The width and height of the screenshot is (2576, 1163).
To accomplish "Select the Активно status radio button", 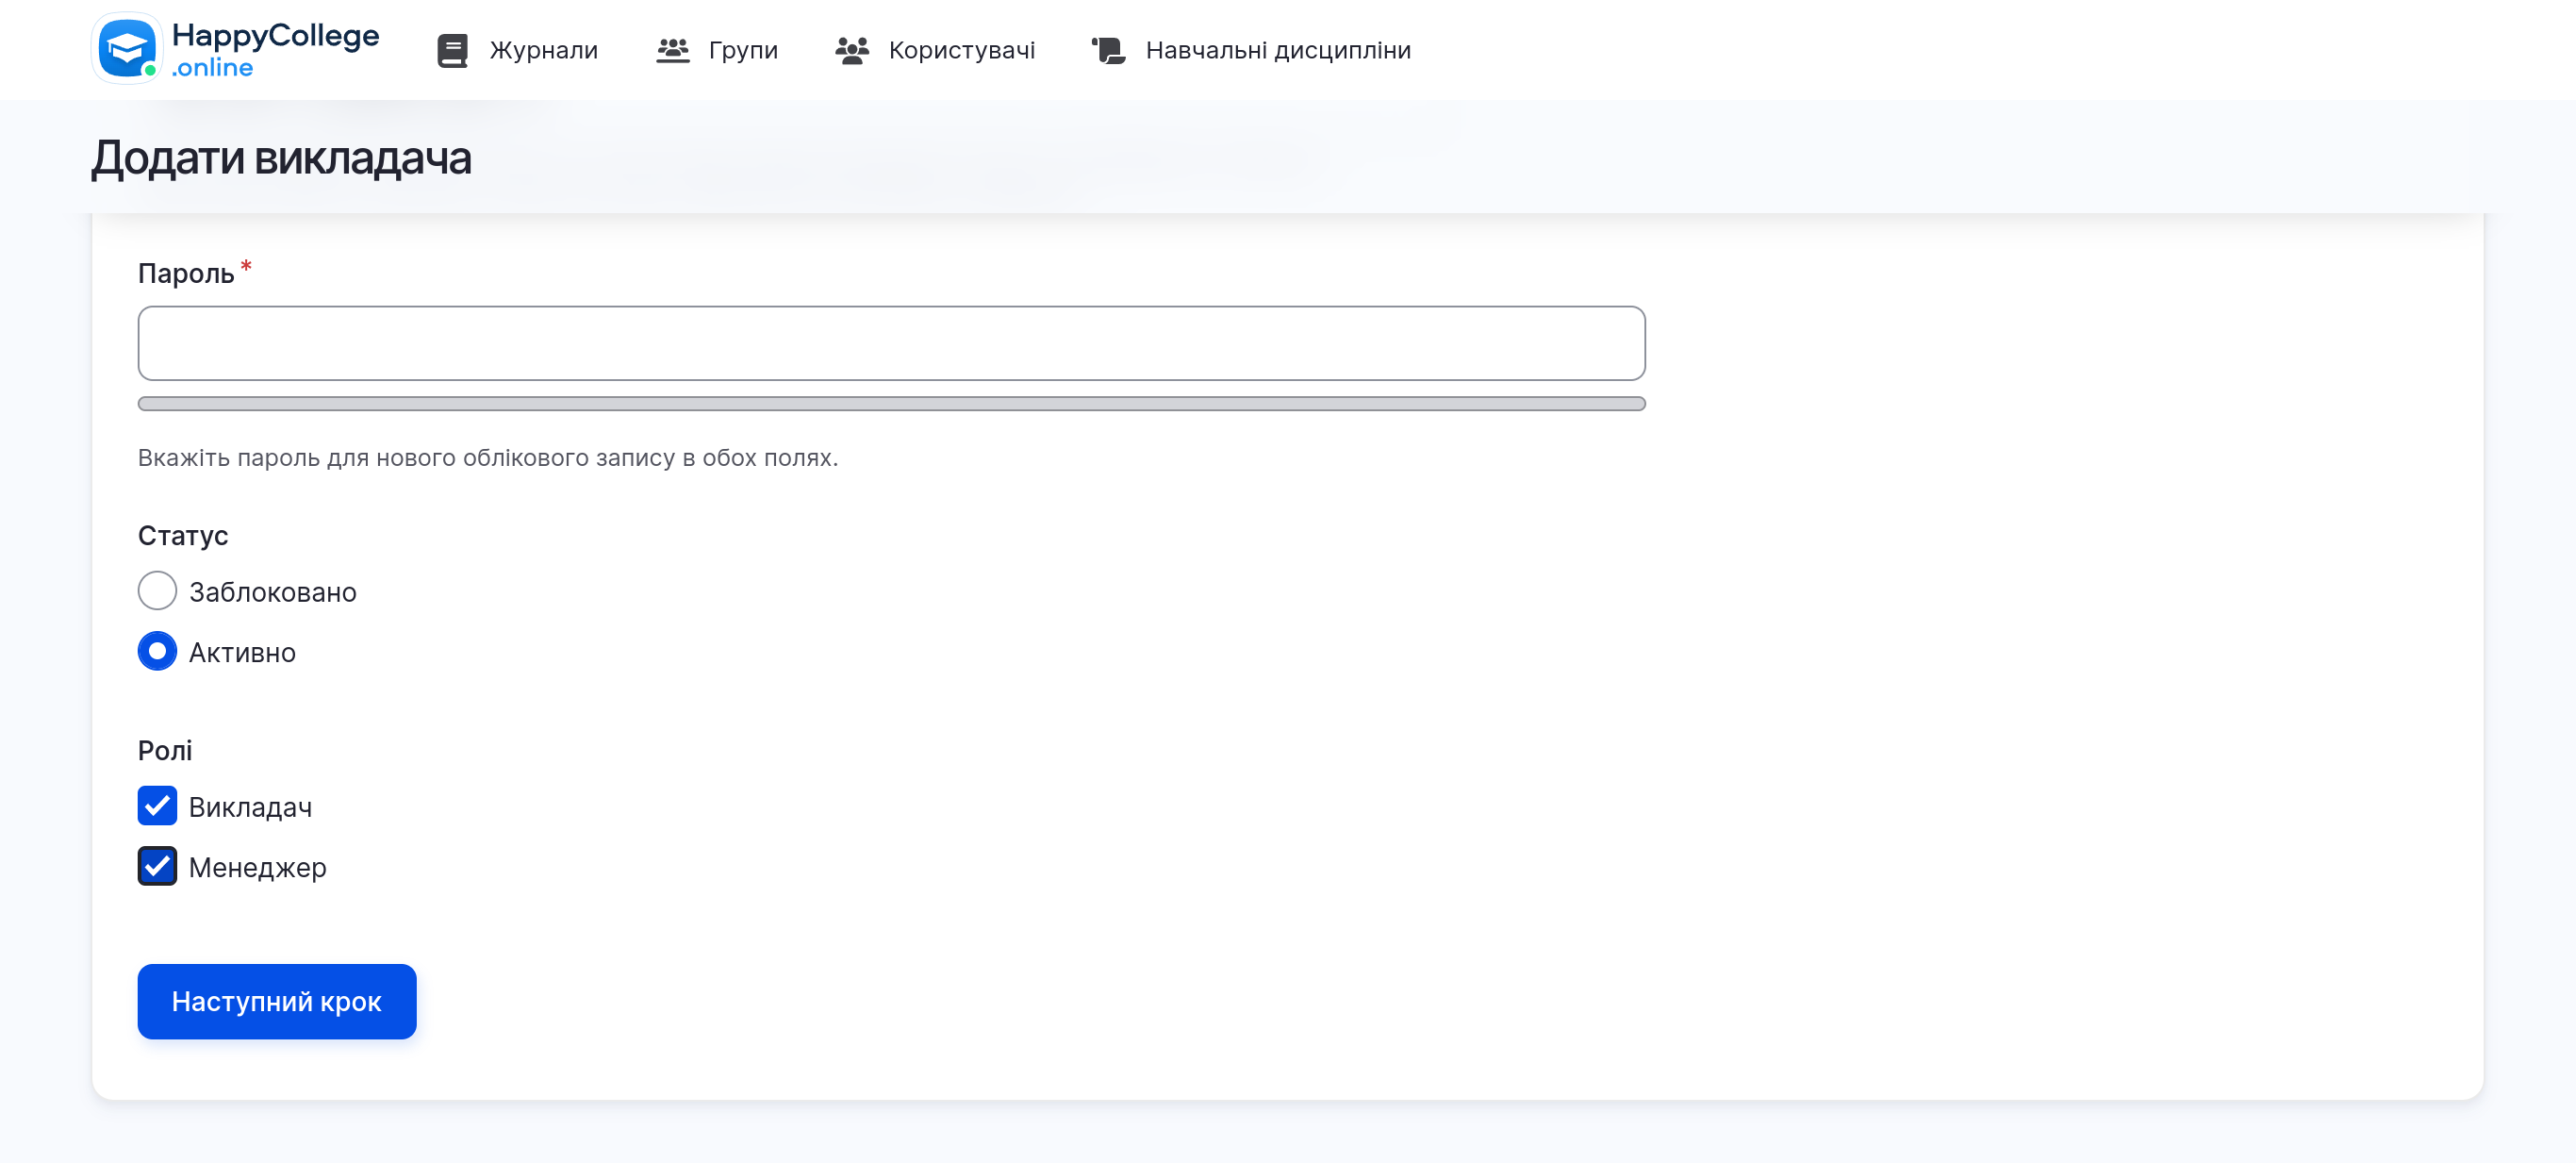I will coord(157,651).
